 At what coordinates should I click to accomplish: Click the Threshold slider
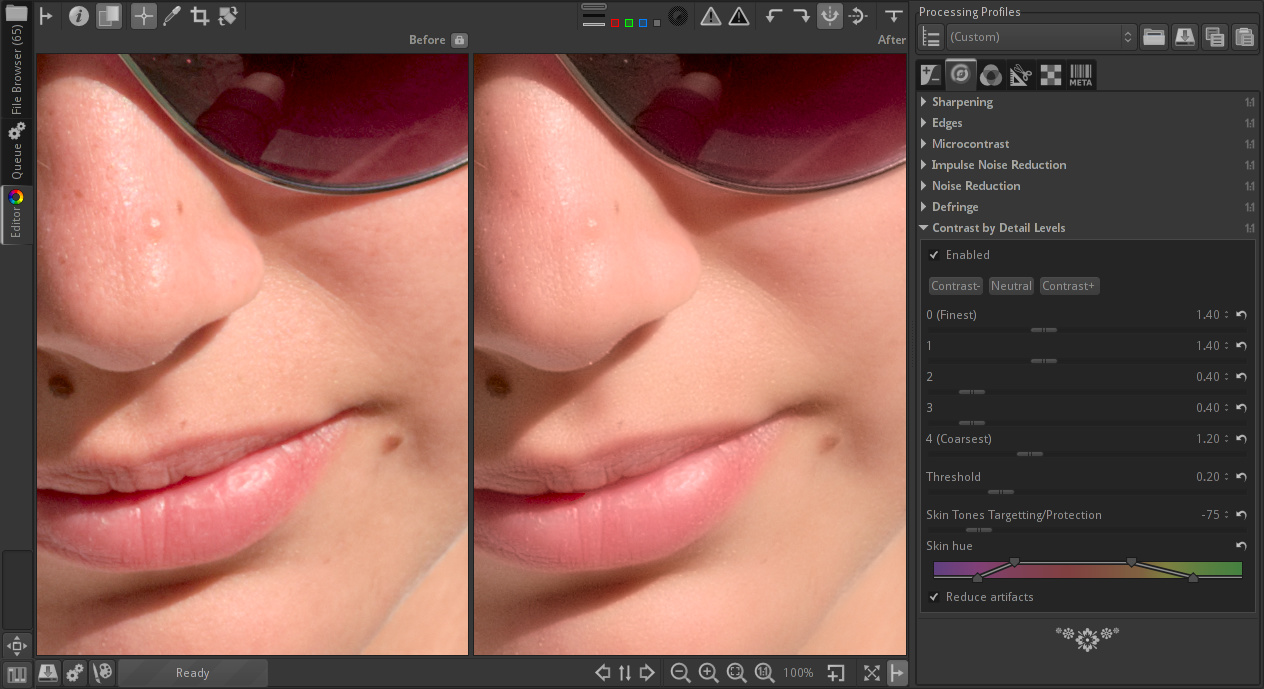1000,492
